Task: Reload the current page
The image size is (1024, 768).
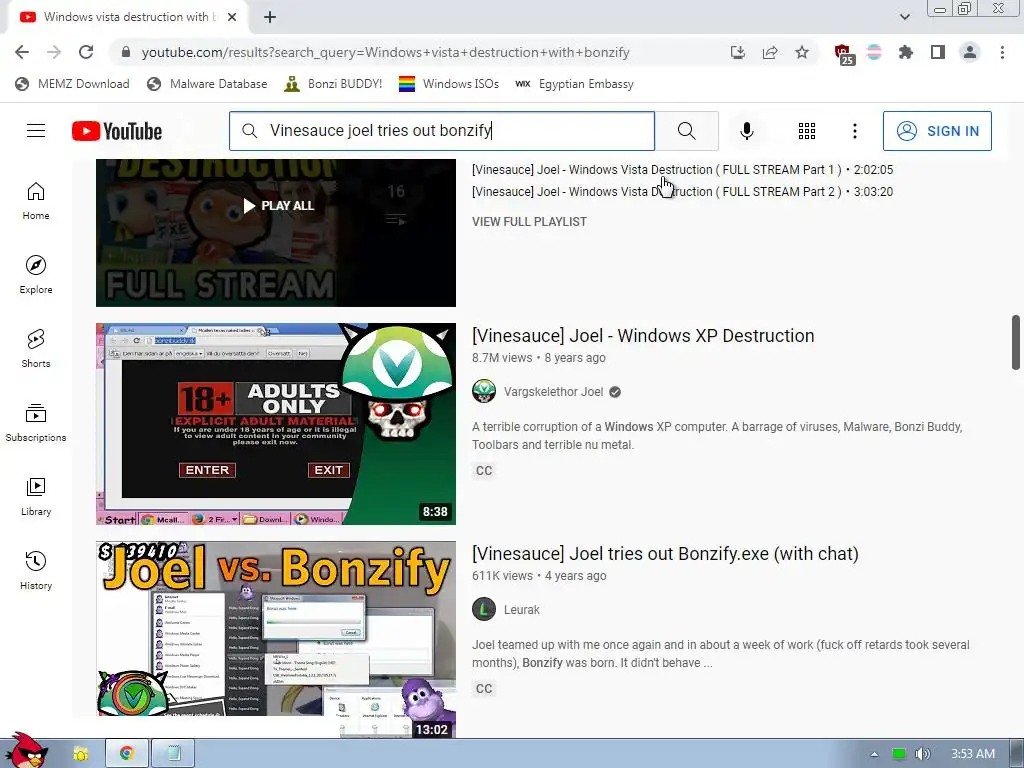Action: point(86,52)
